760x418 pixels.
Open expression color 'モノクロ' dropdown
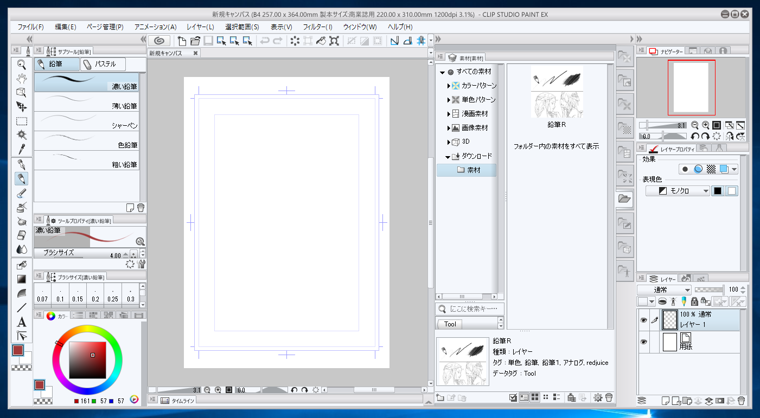tap(677, 191)
